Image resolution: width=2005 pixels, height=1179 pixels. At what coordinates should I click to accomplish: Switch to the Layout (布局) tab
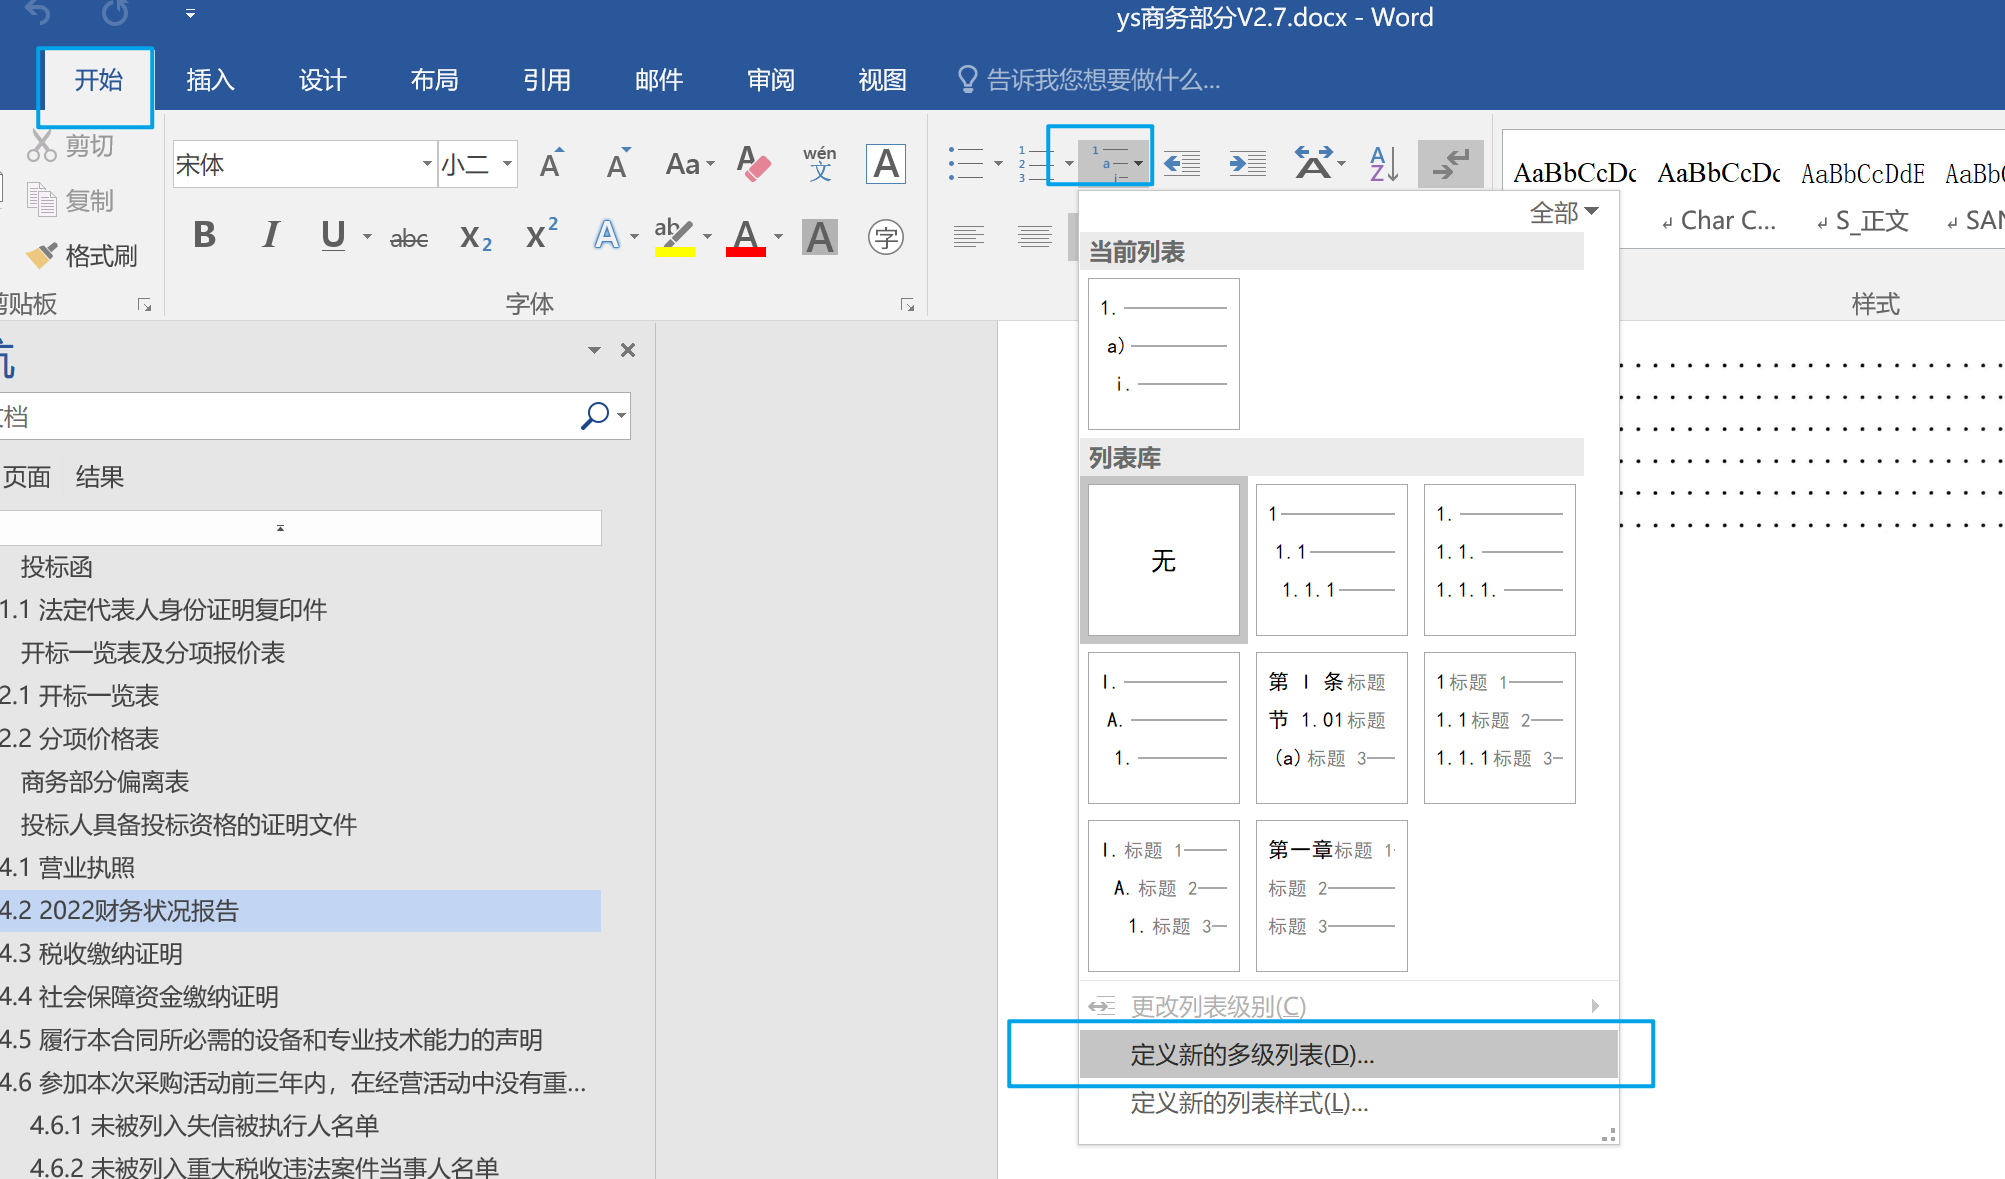(x=434, y=80)
